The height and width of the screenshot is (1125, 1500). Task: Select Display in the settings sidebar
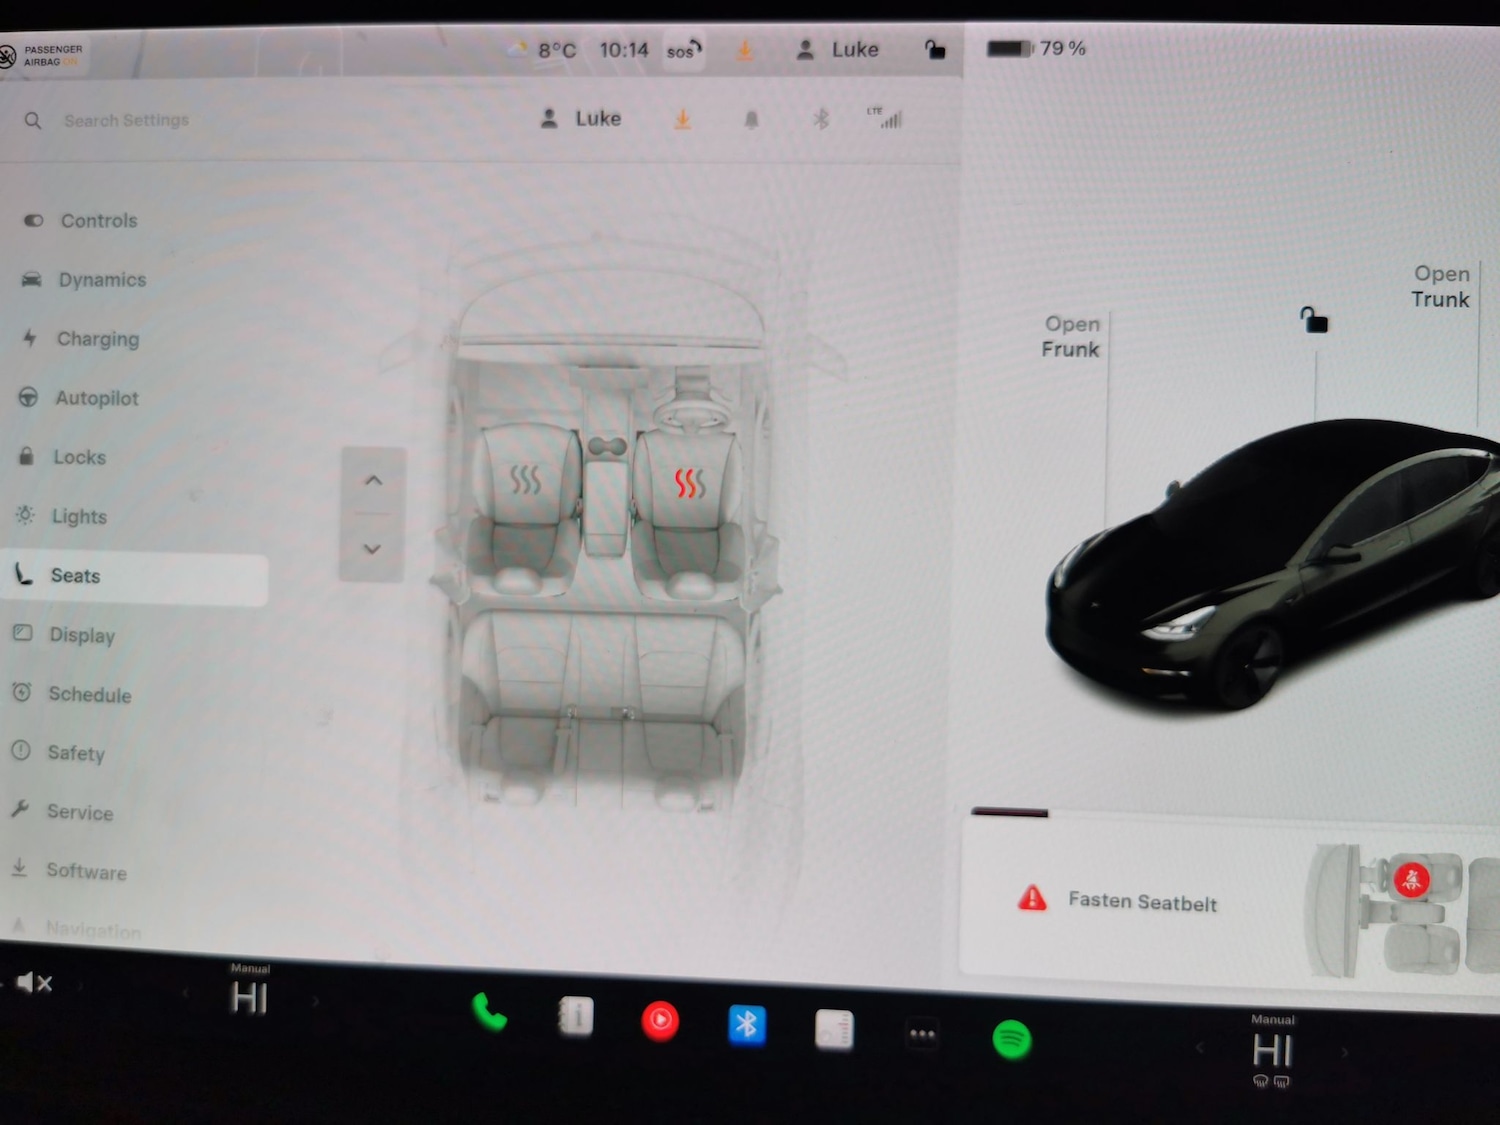tap(82, 635)
